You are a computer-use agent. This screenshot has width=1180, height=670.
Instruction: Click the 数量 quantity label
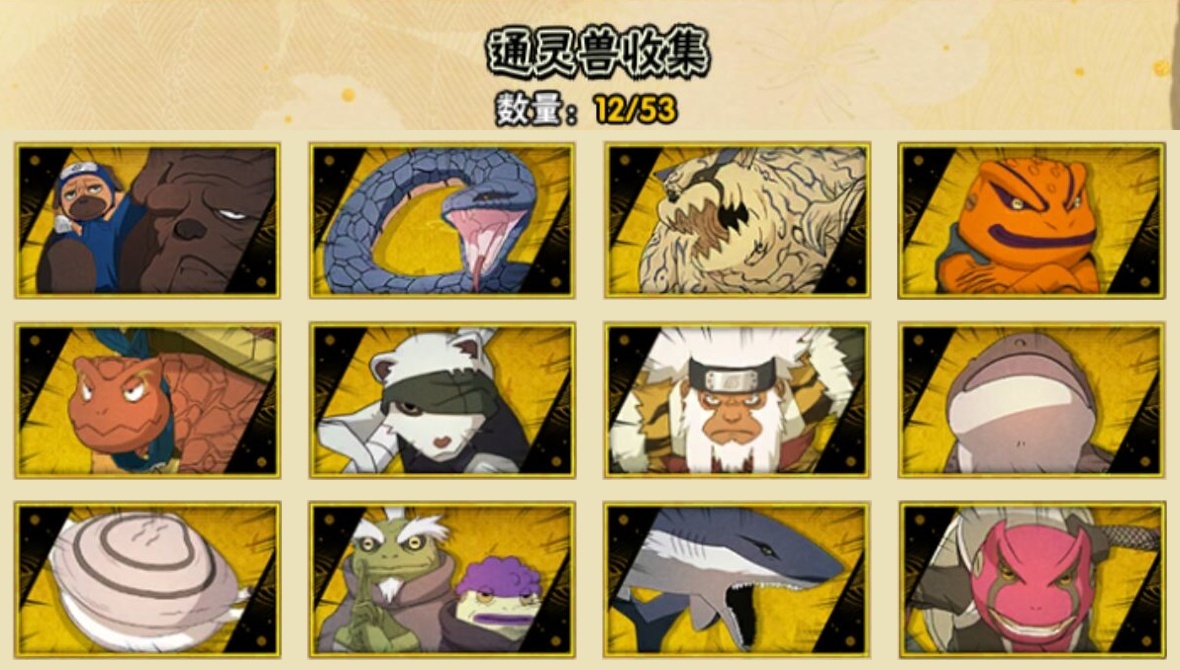coord(531,111)
